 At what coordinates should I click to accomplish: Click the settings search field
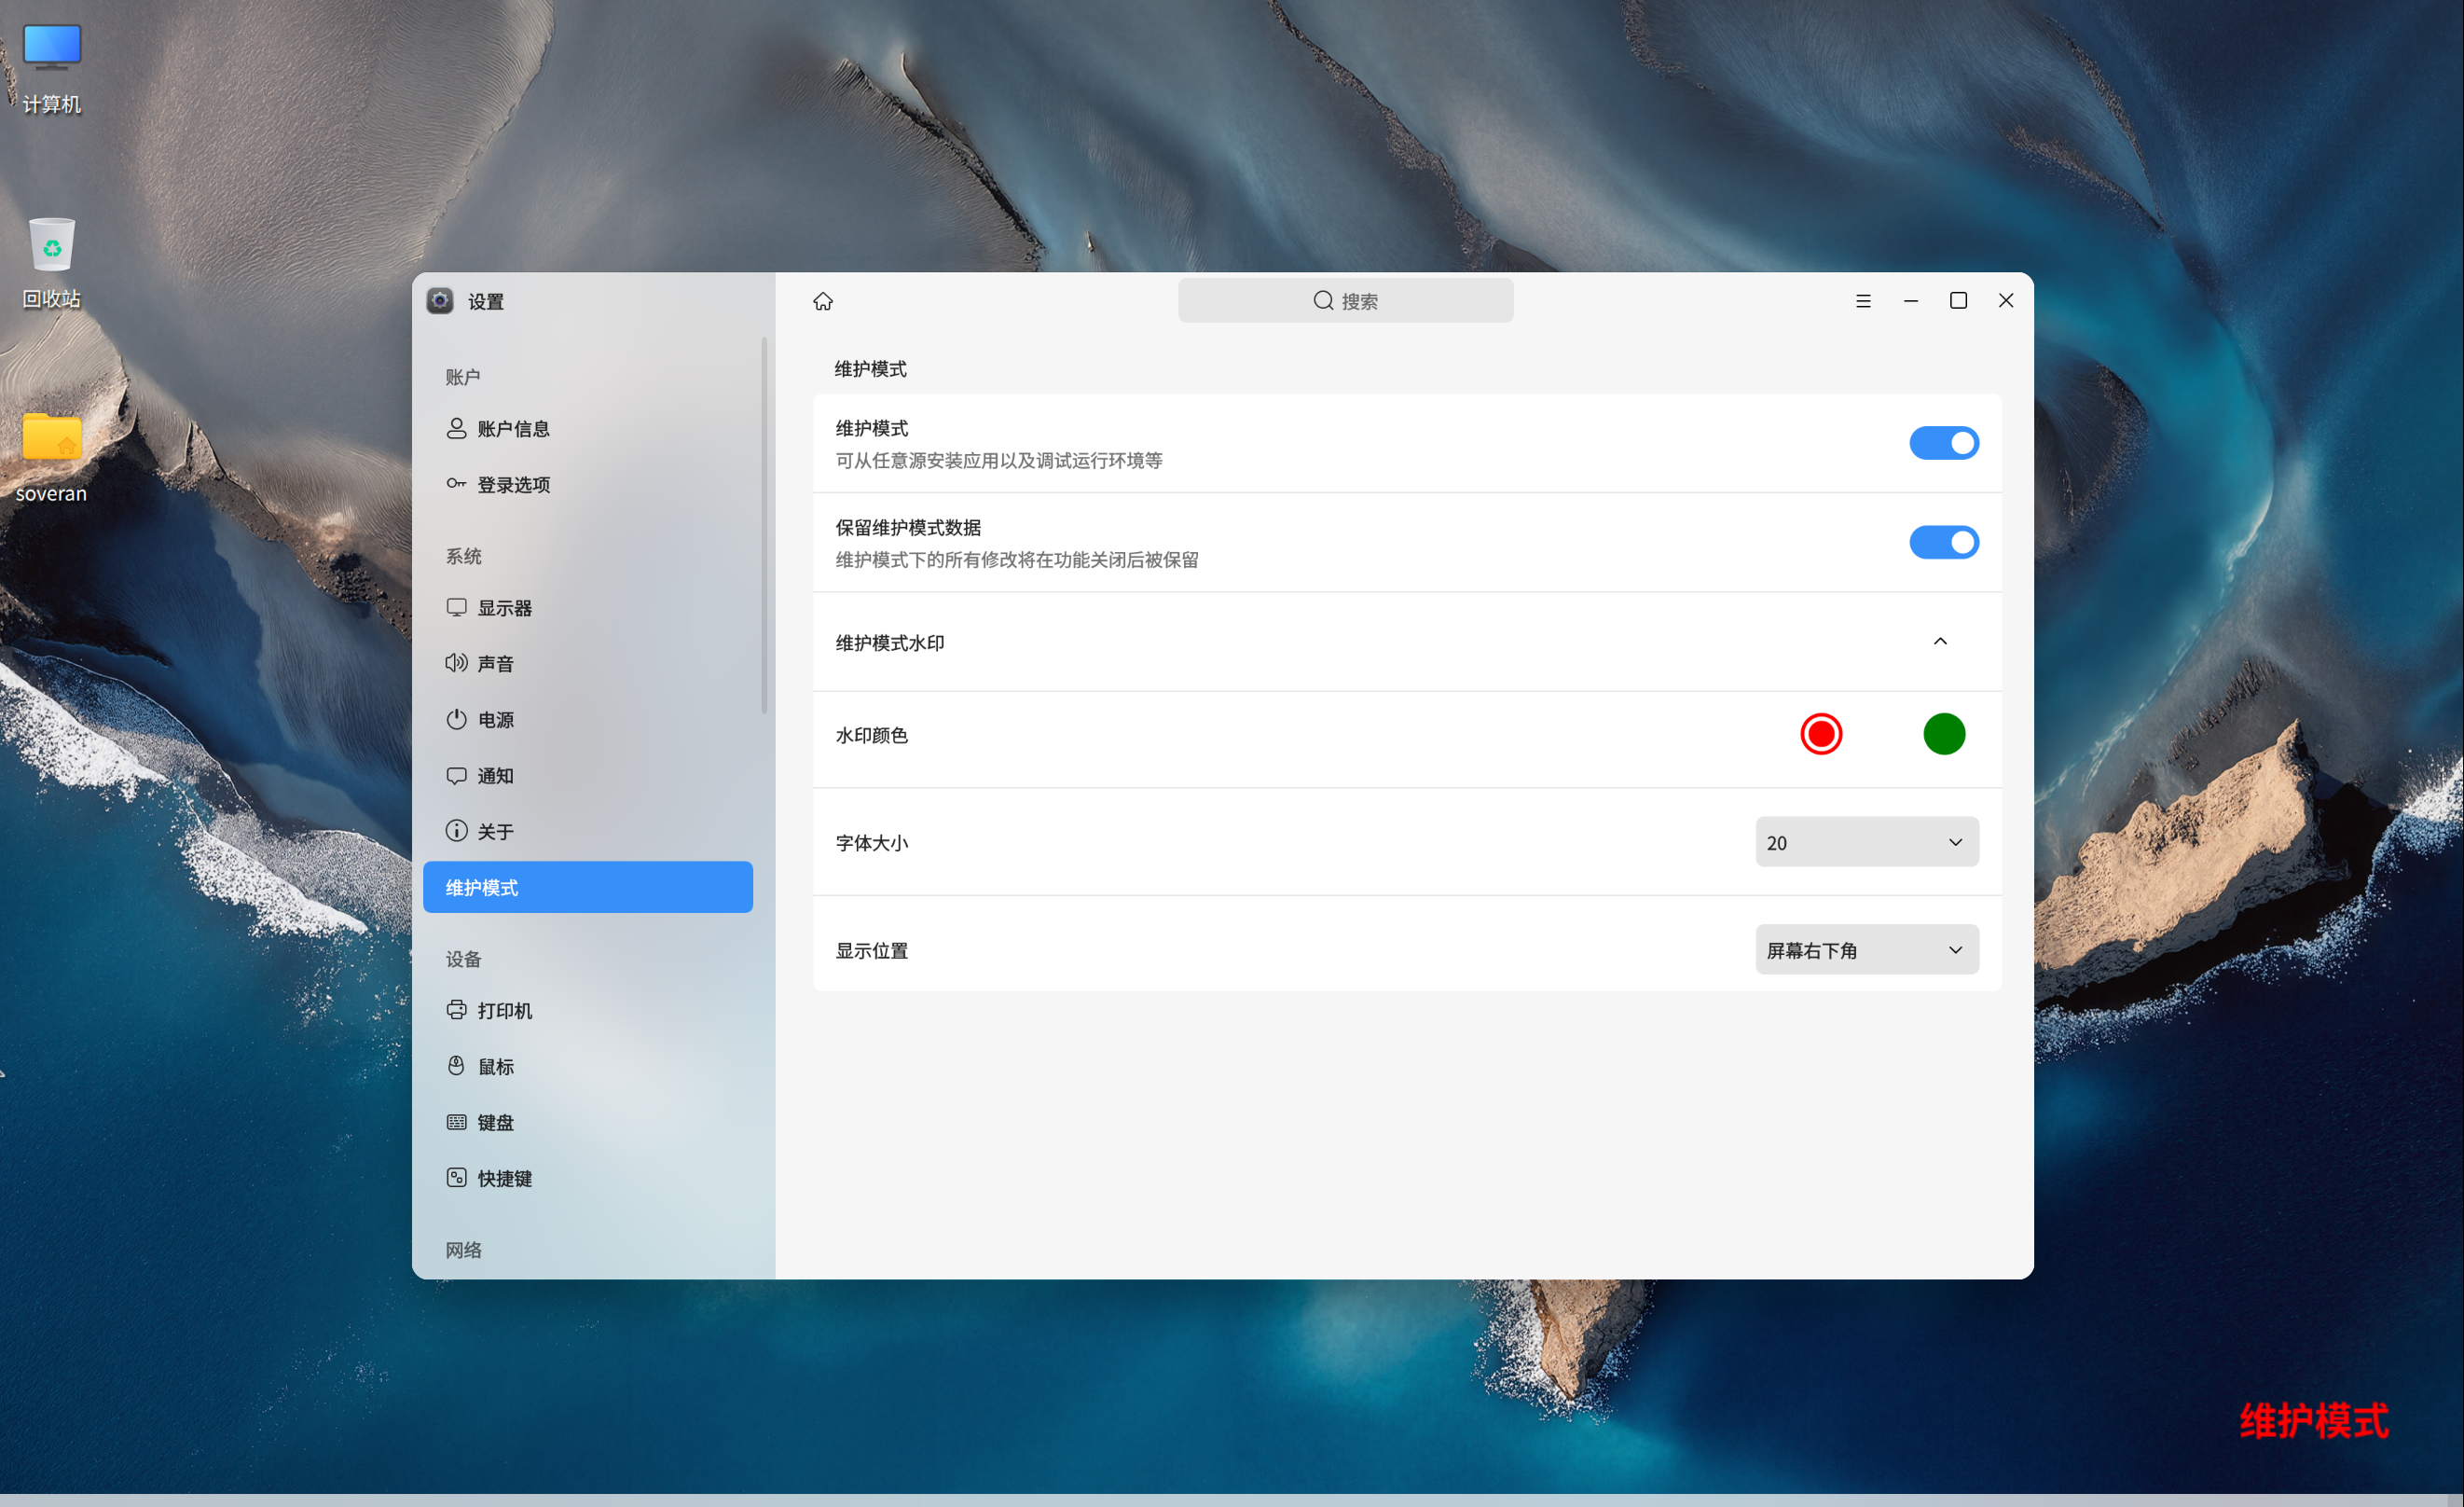pyautogui.click(x=1344, y=301)
